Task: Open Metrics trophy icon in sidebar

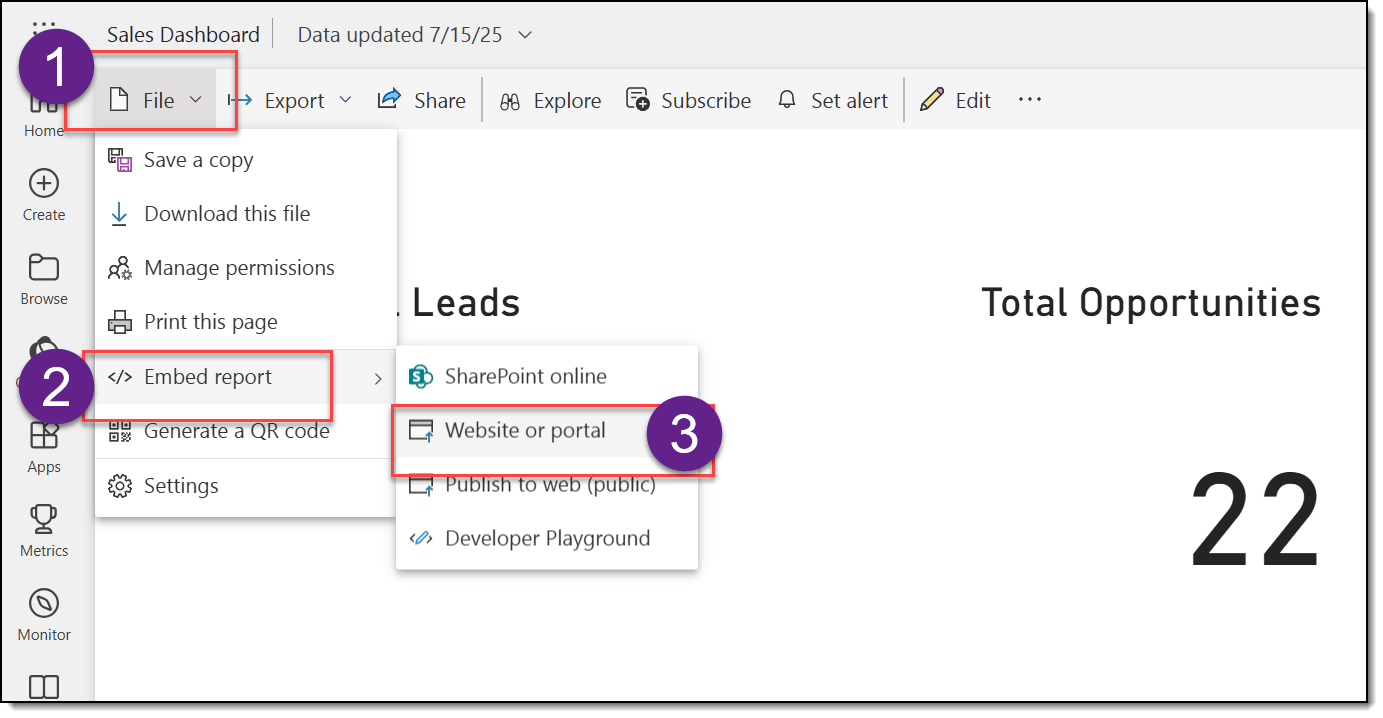Action: [44, 517]
